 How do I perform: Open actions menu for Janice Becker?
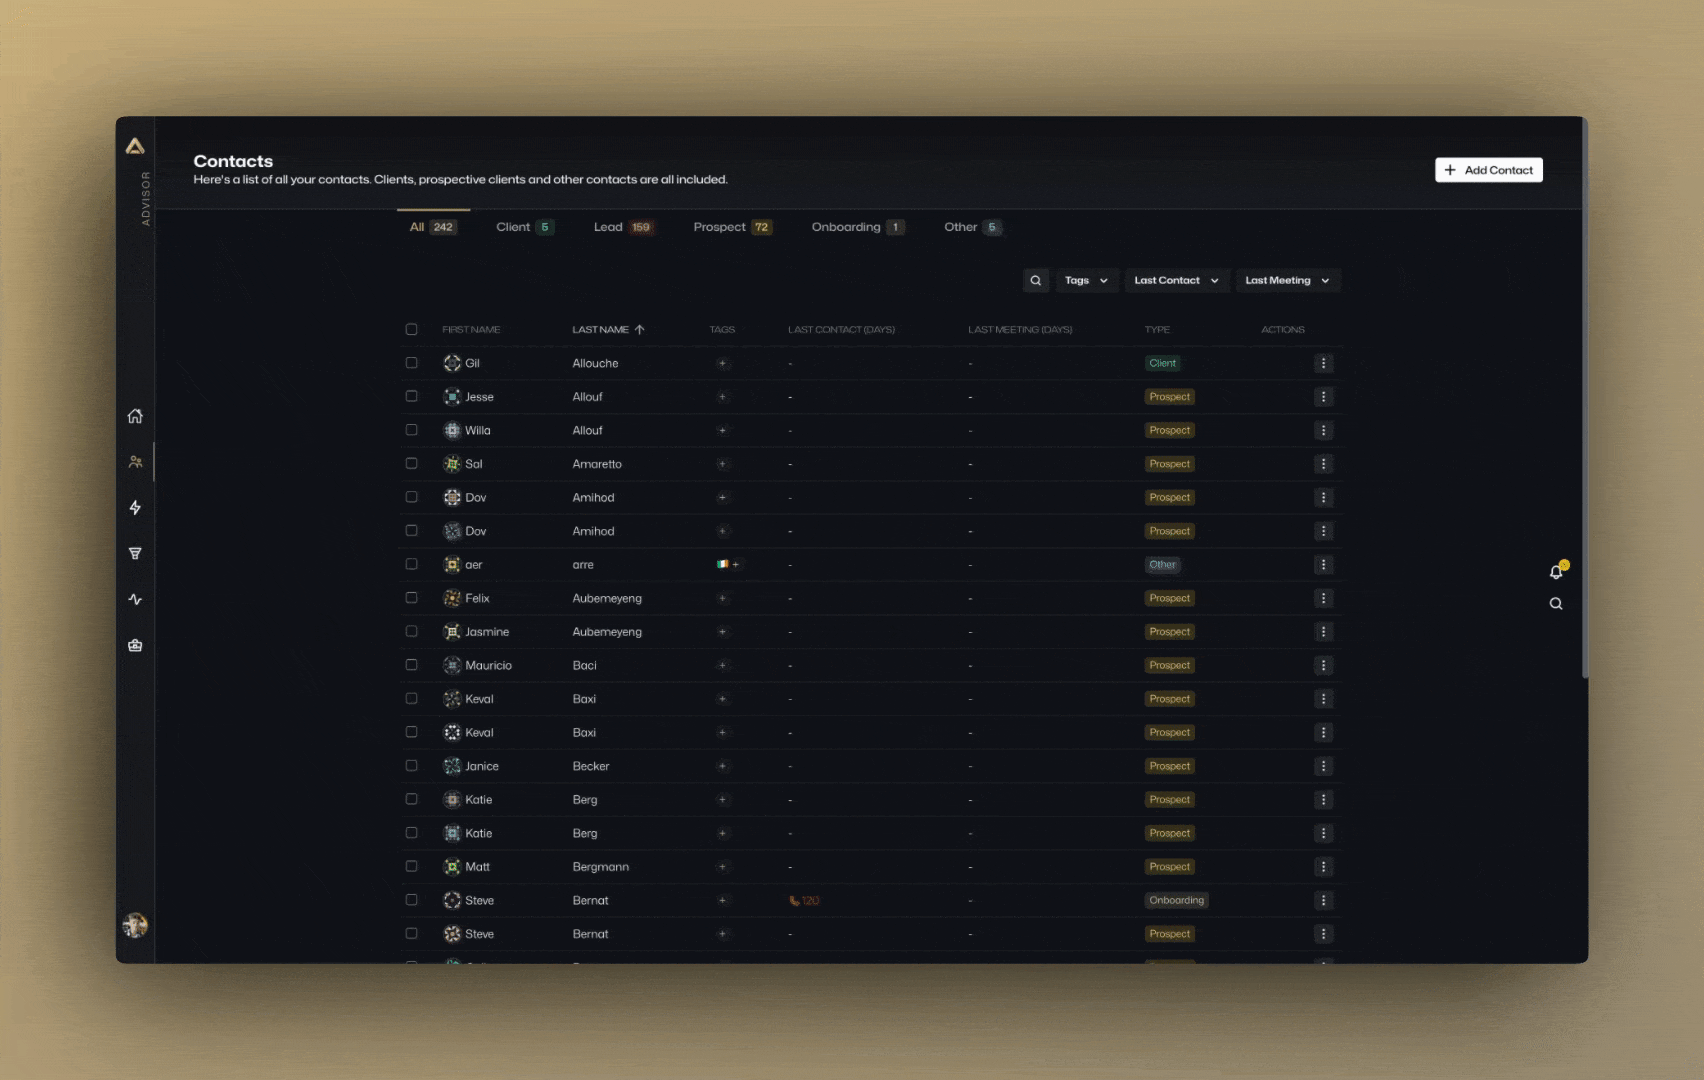(x=1323, y=766)
